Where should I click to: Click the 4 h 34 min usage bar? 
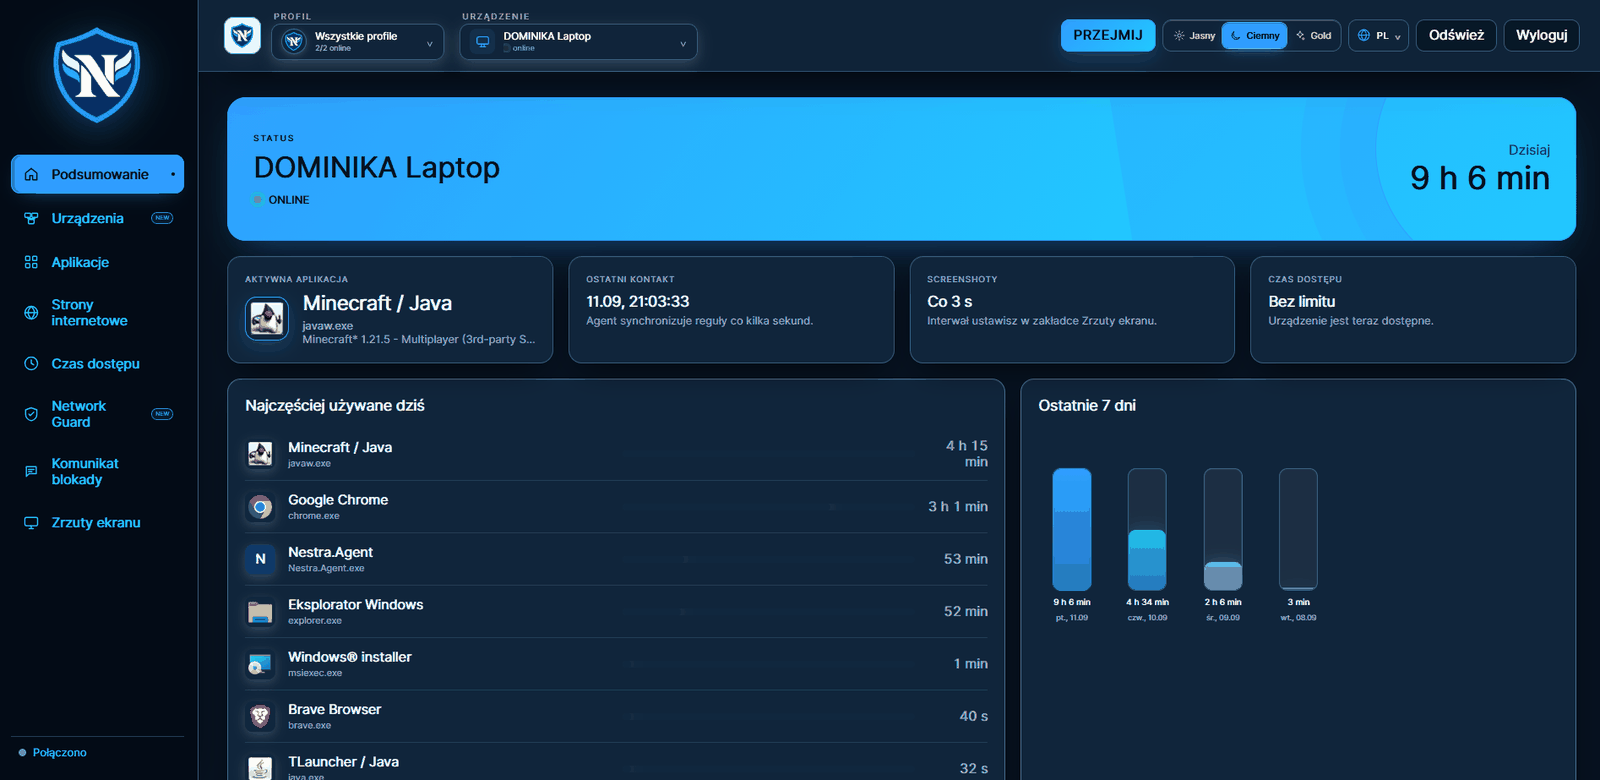pos(1147,530)
